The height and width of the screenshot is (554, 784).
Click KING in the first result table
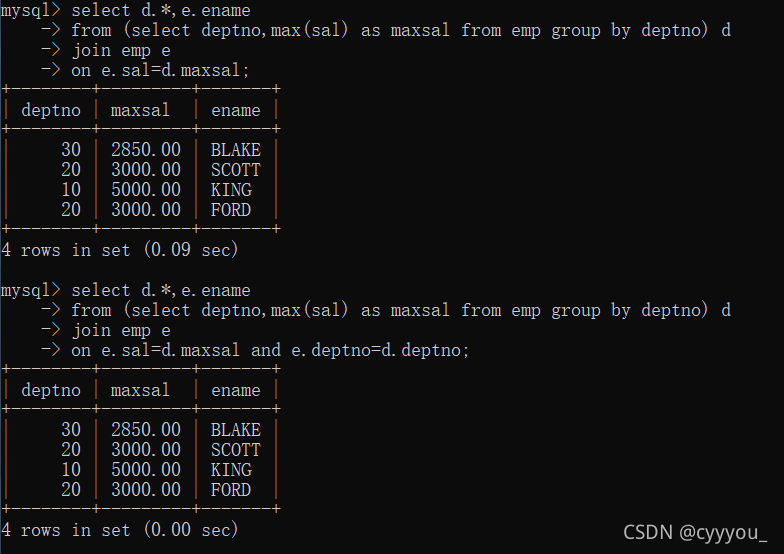(x=231, y=190)
